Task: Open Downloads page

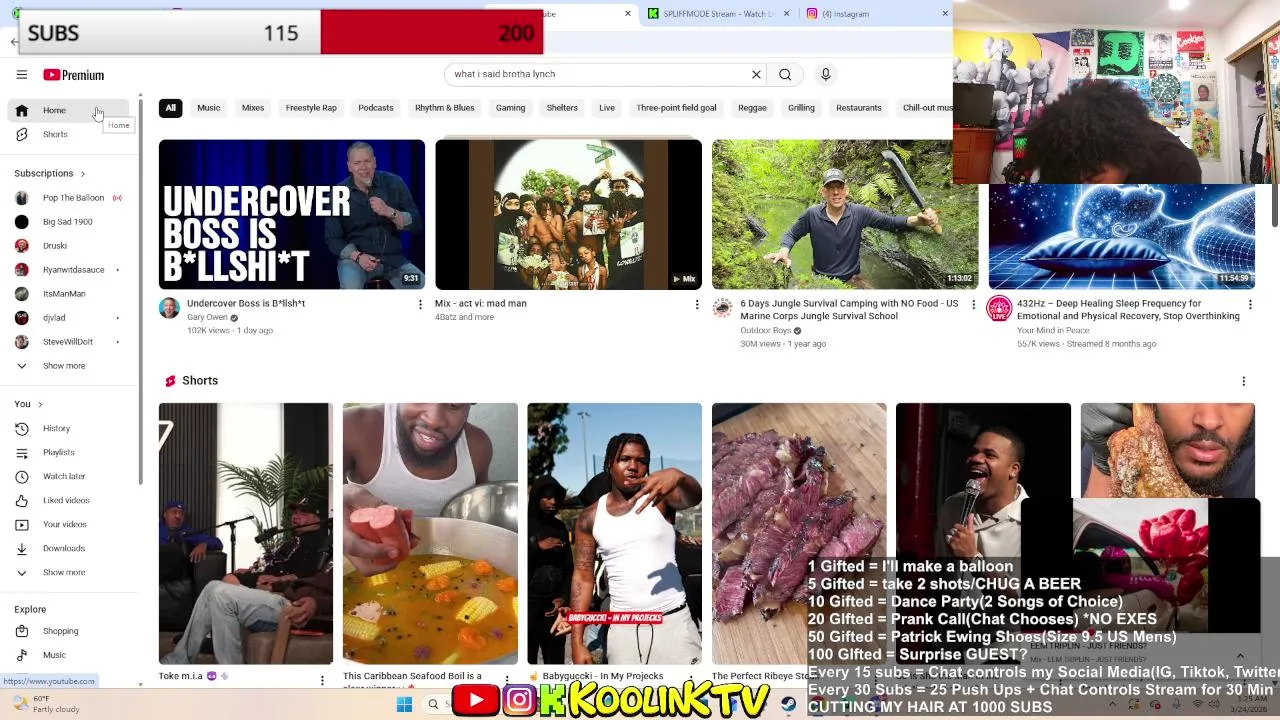Action: tap(68, 548)
